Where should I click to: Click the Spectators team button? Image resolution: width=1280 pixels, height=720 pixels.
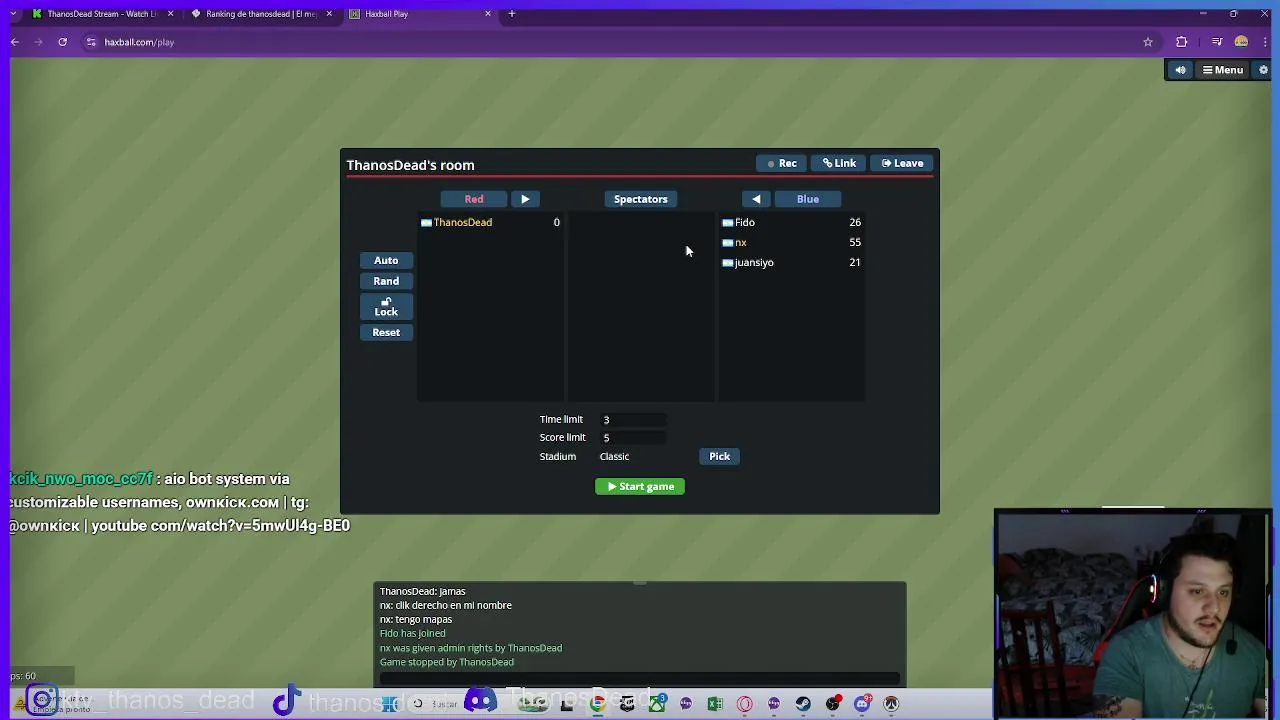click(x=641, y=199)
